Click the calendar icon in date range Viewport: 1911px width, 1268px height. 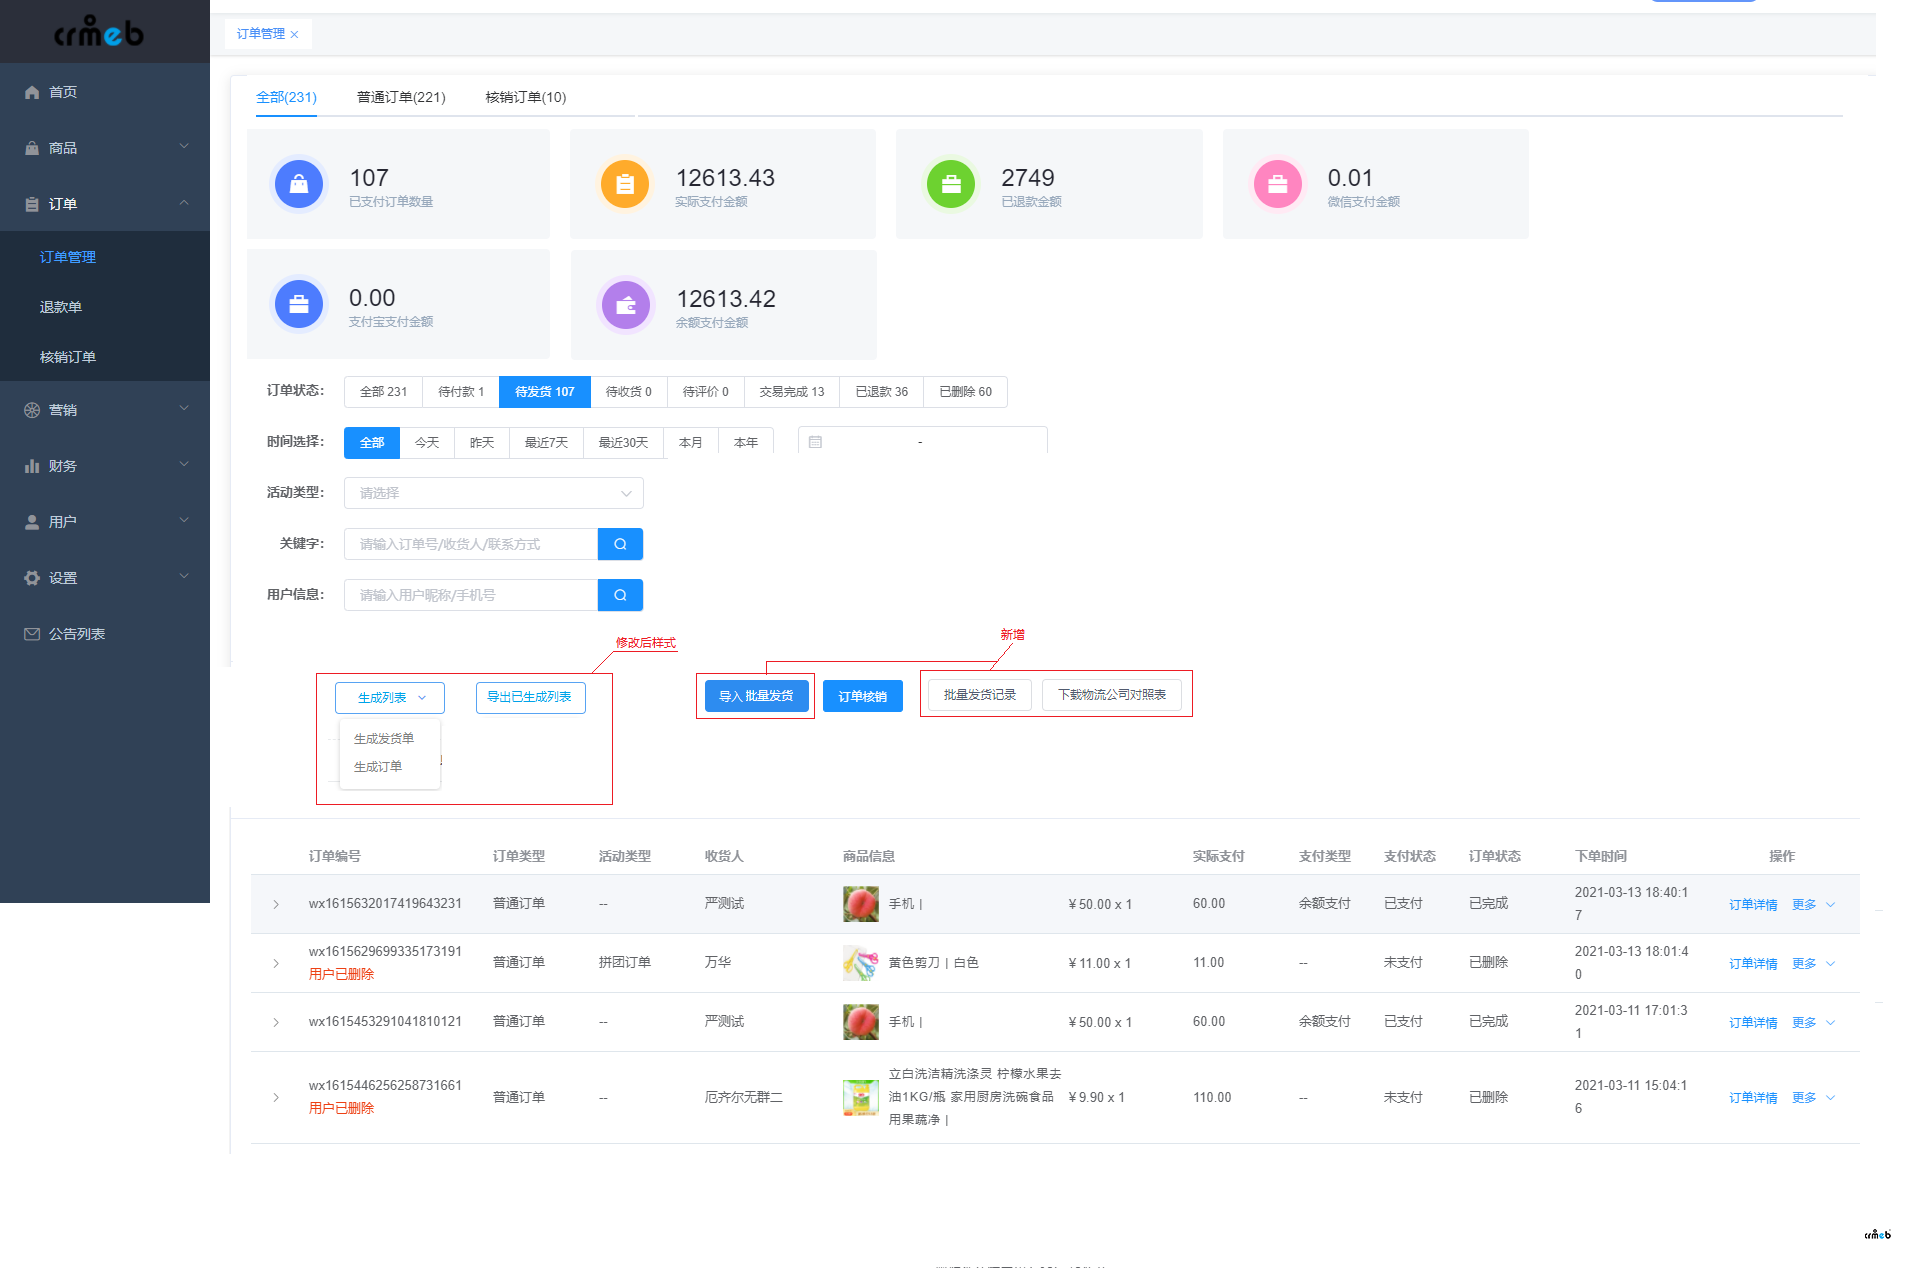815,442
